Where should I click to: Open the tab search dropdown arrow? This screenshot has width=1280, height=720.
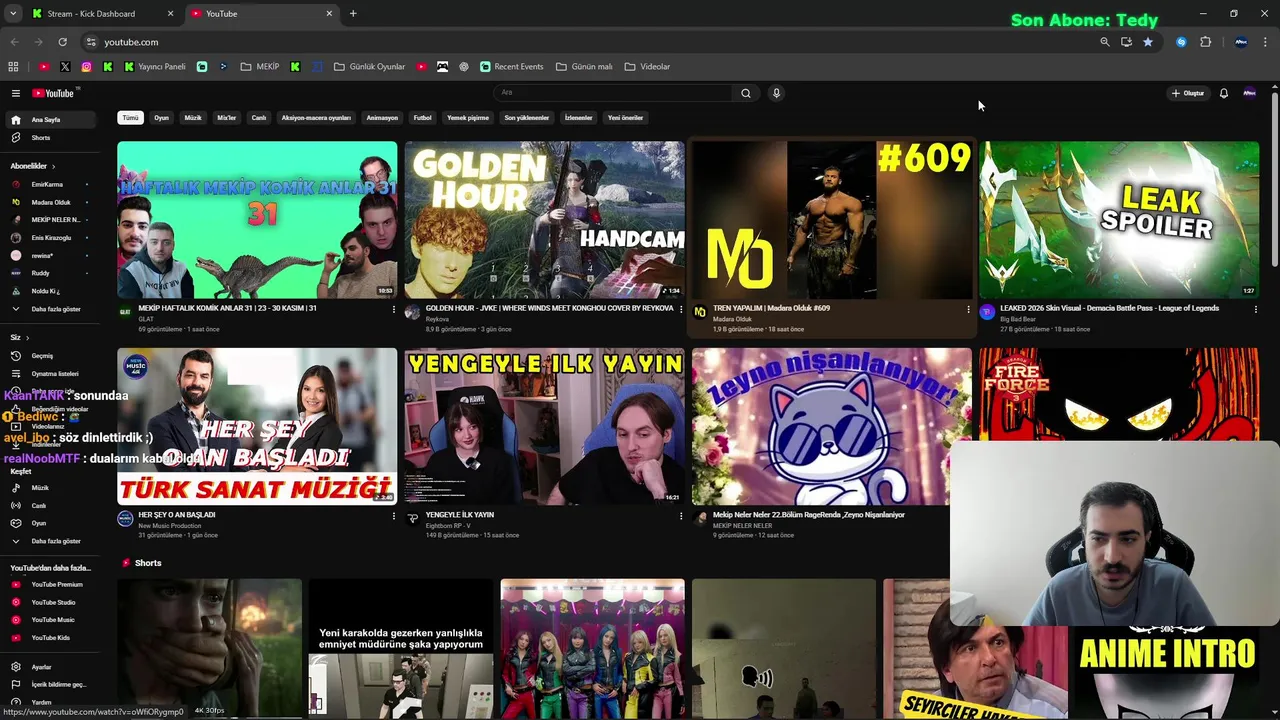click(x=13, y=14)
